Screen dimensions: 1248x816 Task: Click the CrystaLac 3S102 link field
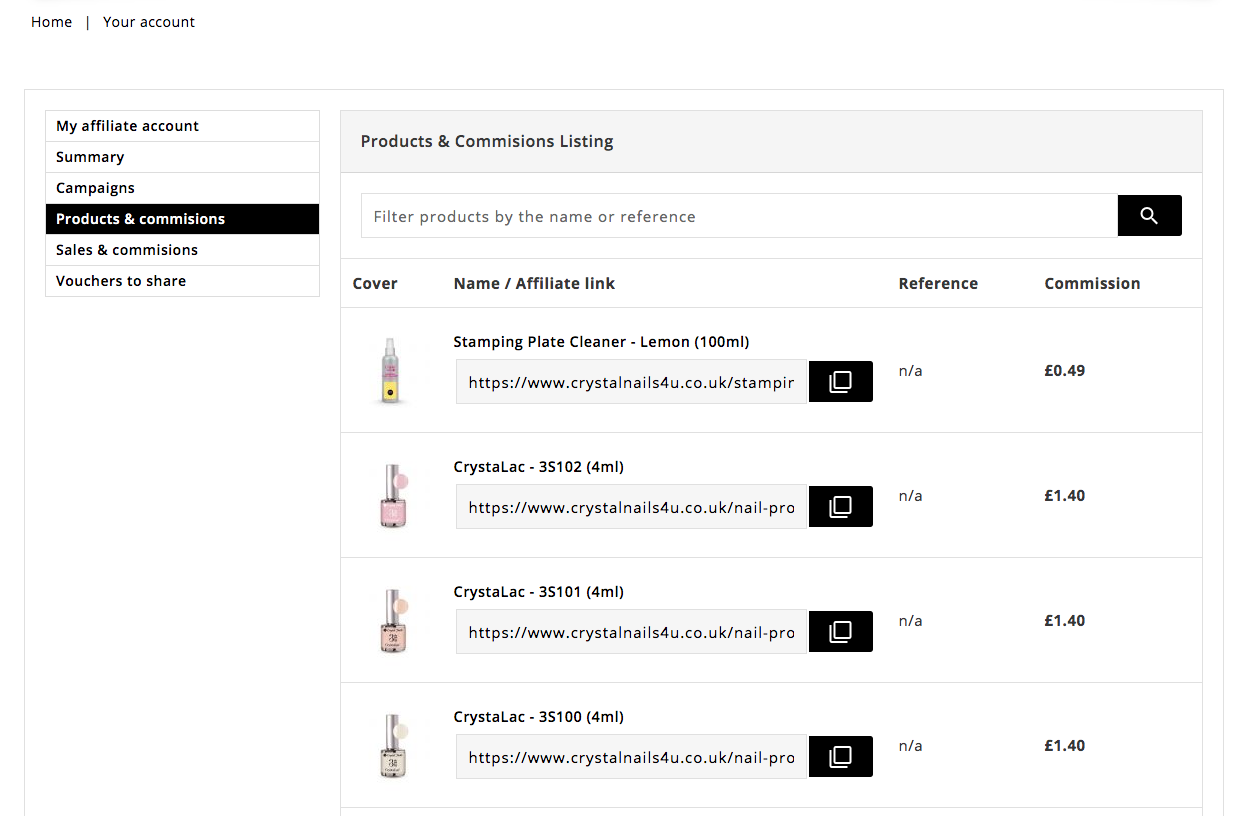(631, 507)
